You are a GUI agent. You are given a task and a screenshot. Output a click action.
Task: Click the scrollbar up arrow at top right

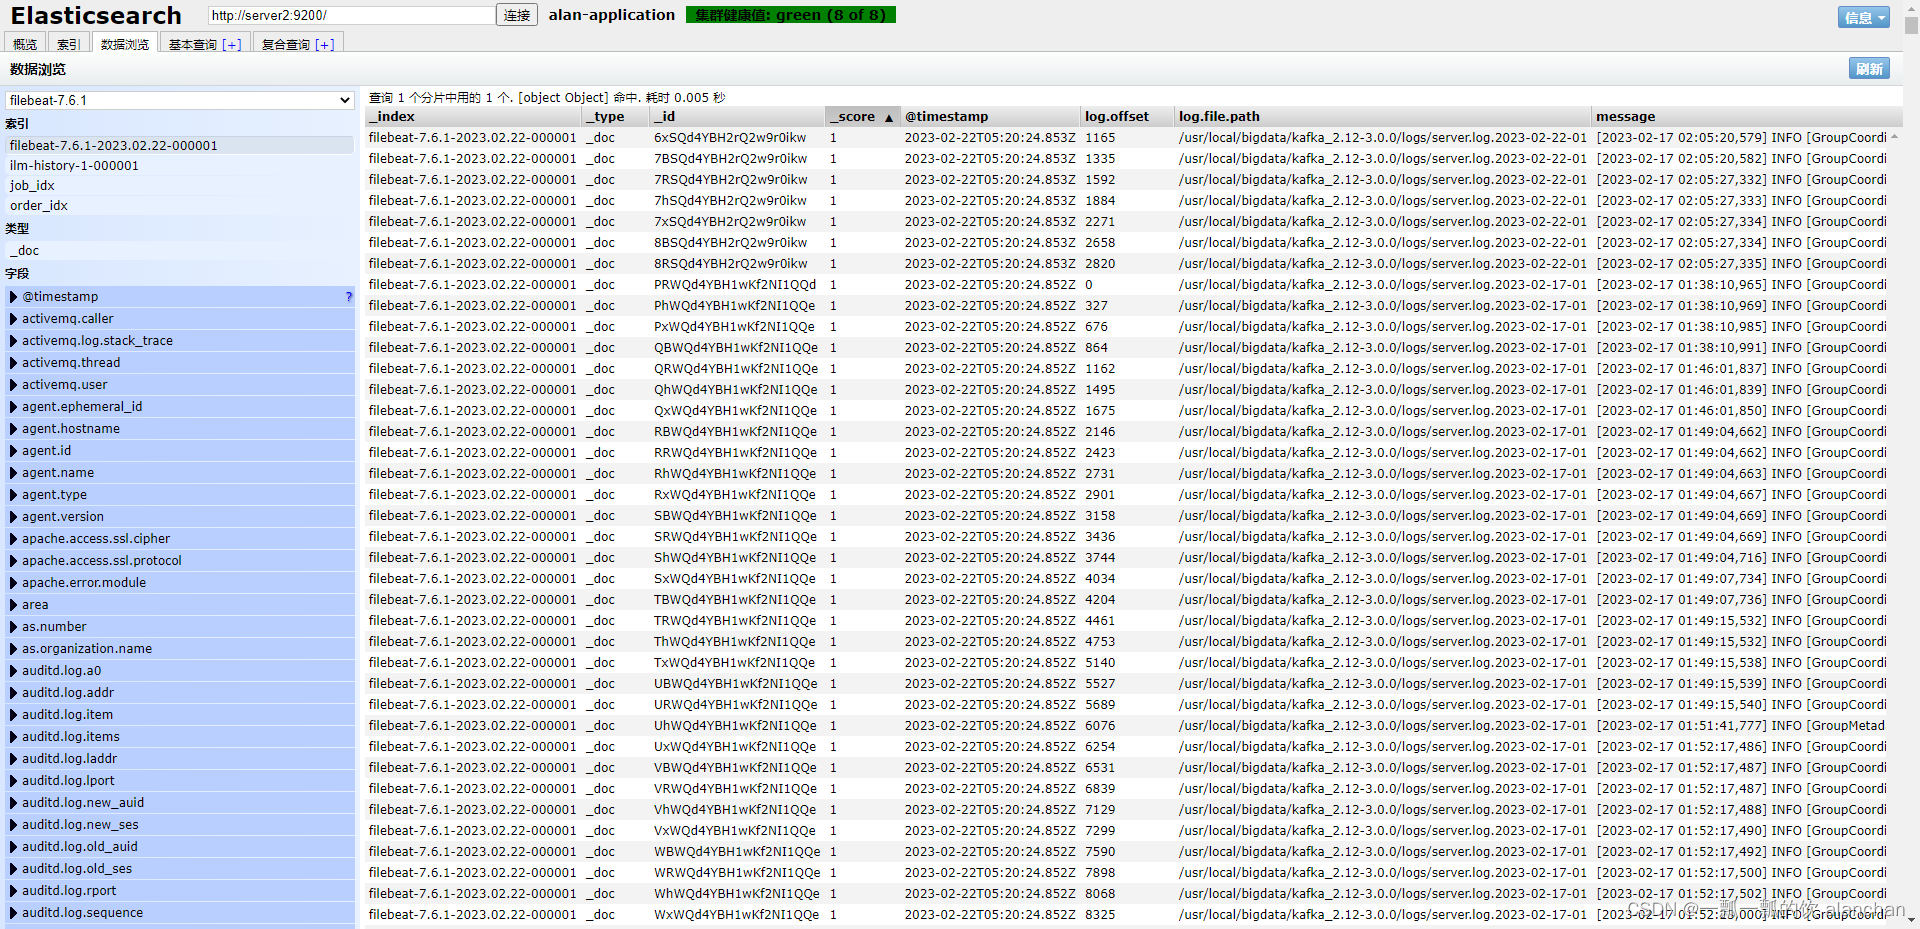pos(1911,8)
